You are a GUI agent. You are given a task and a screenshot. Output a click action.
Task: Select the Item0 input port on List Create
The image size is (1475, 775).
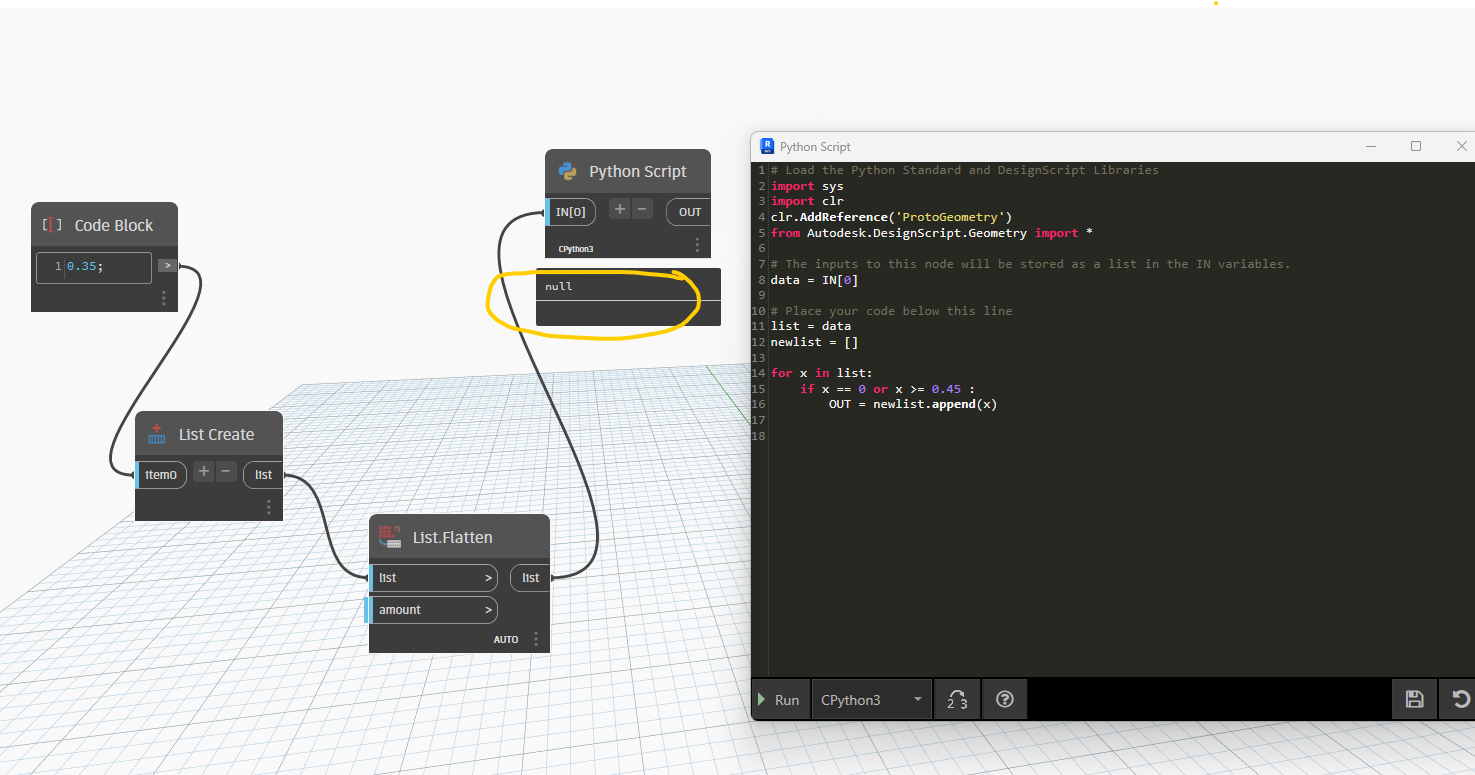click(161, 475)
